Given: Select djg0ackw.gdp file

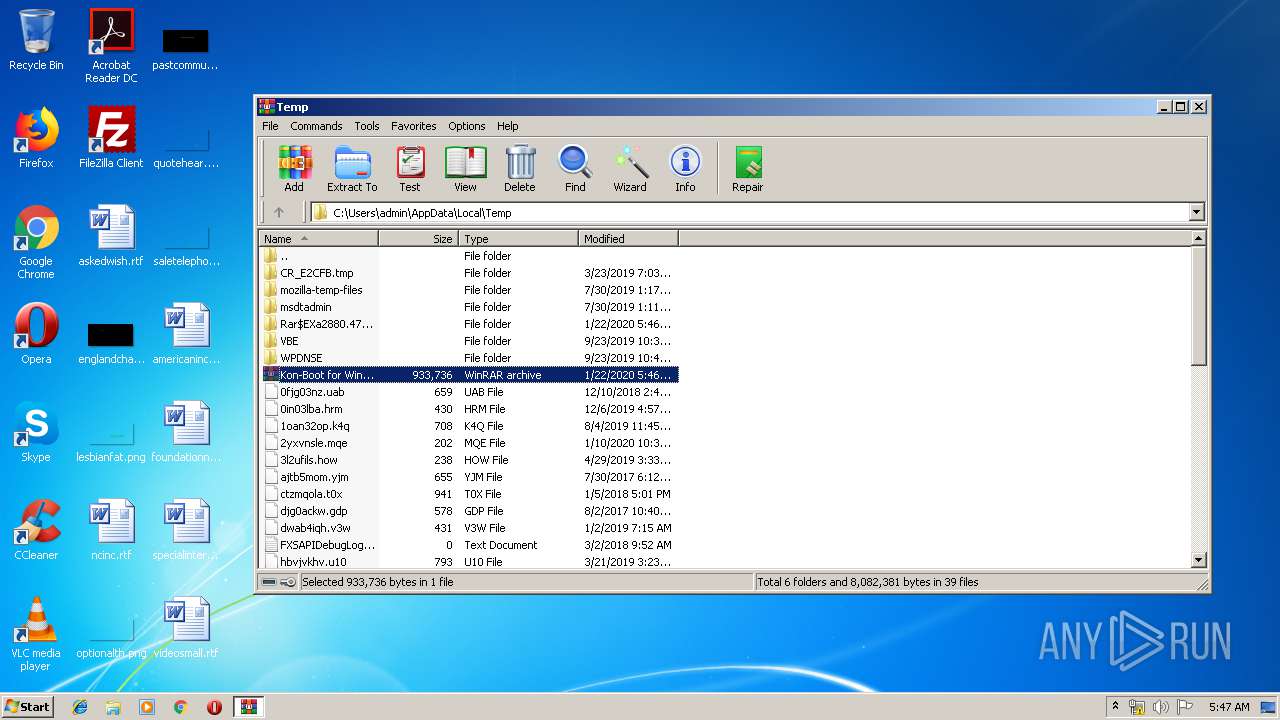Looking at the screenshot, I should (470, 511).
